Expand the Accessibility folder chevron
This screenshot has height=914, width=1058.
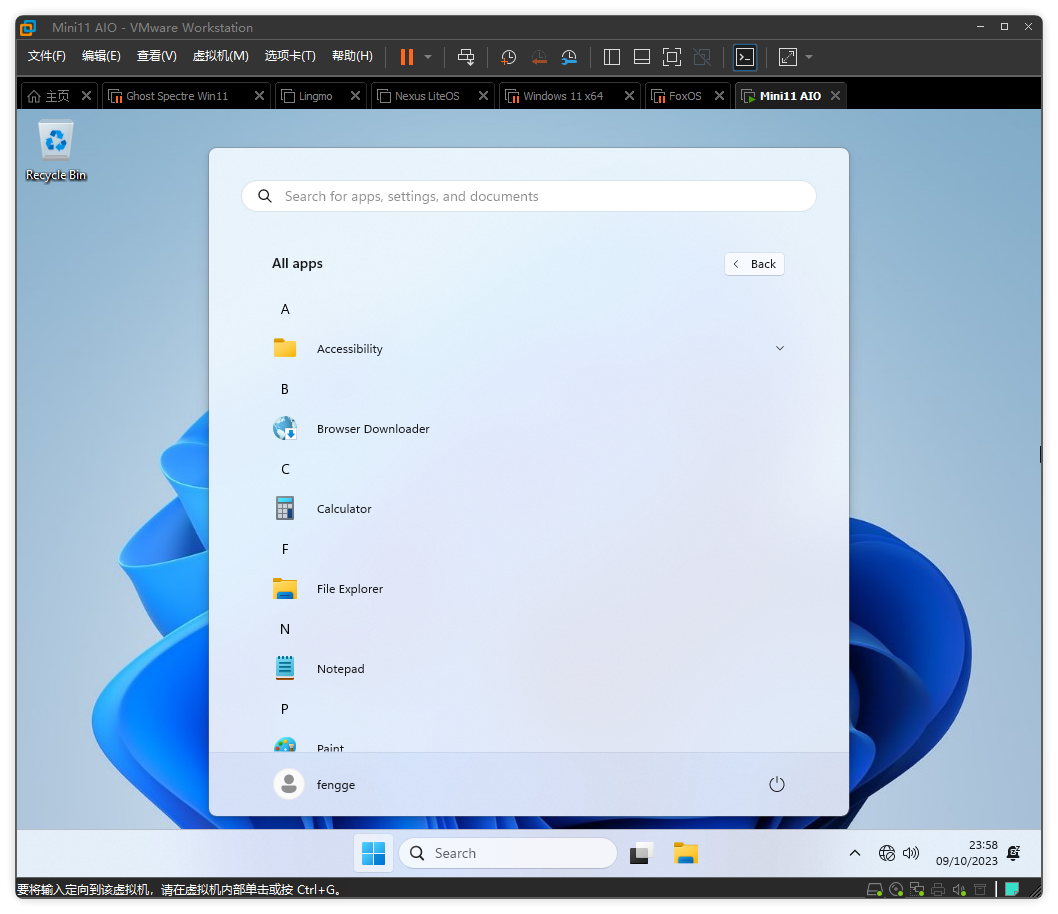tap(779, 349)
